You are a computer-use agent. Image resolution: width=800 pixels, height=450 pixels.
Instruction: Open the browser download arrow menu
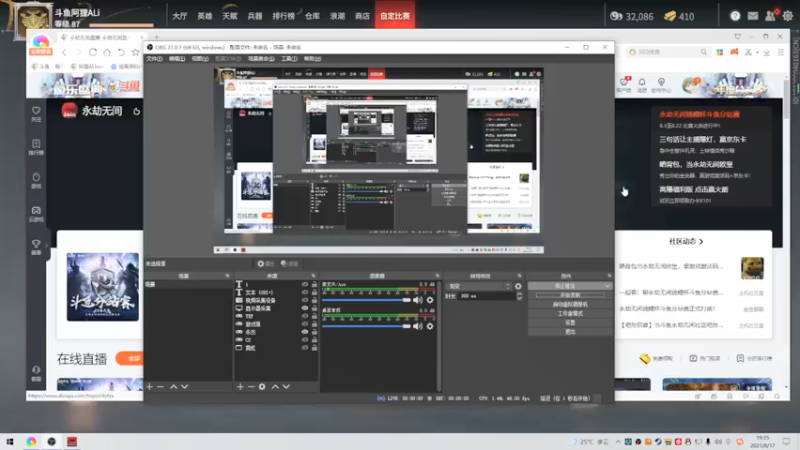click(767, 52)
